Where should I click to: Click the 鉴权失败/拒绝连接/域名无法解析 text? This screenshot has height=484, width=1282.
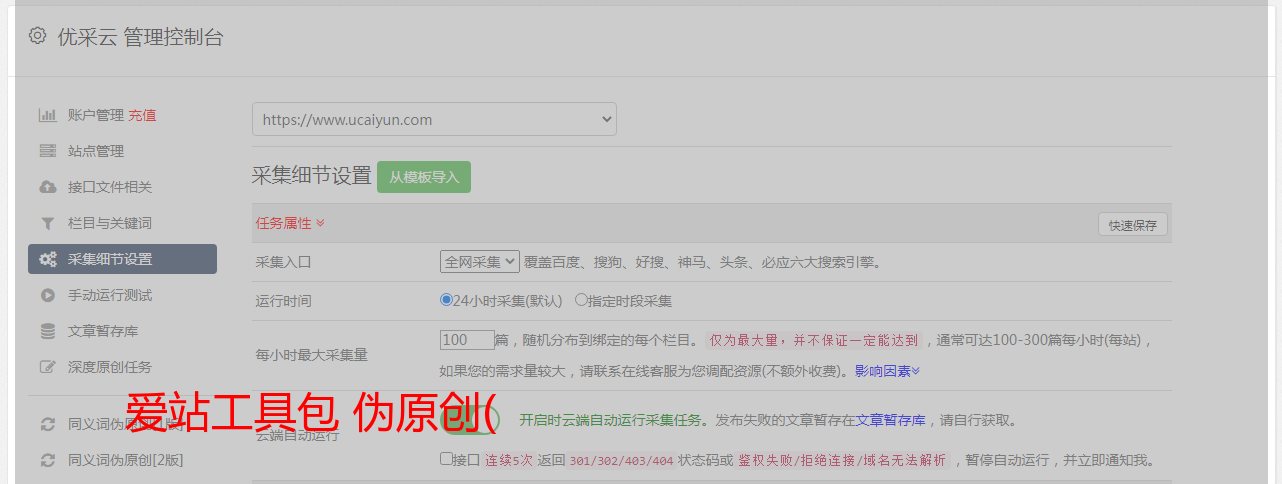[842, 460]
